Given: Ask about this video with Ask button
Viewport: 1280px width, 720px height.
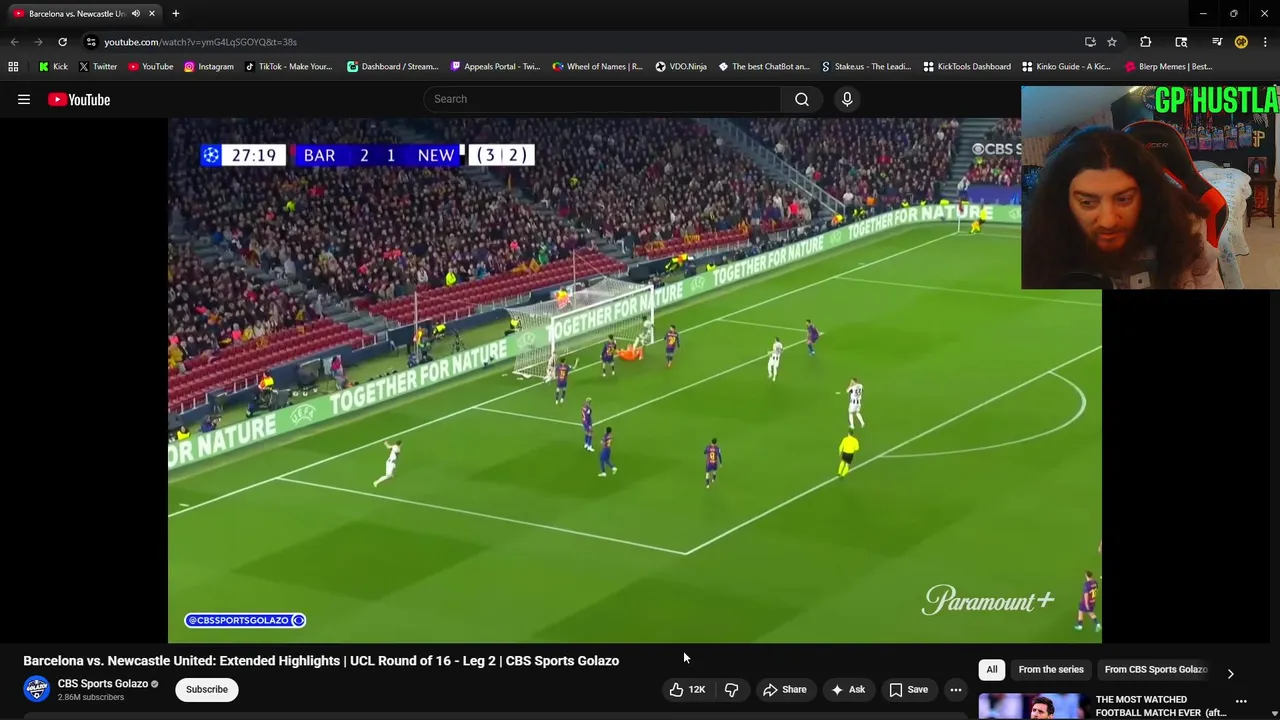Looking at the screenshot, I should (x=848, y=689).
